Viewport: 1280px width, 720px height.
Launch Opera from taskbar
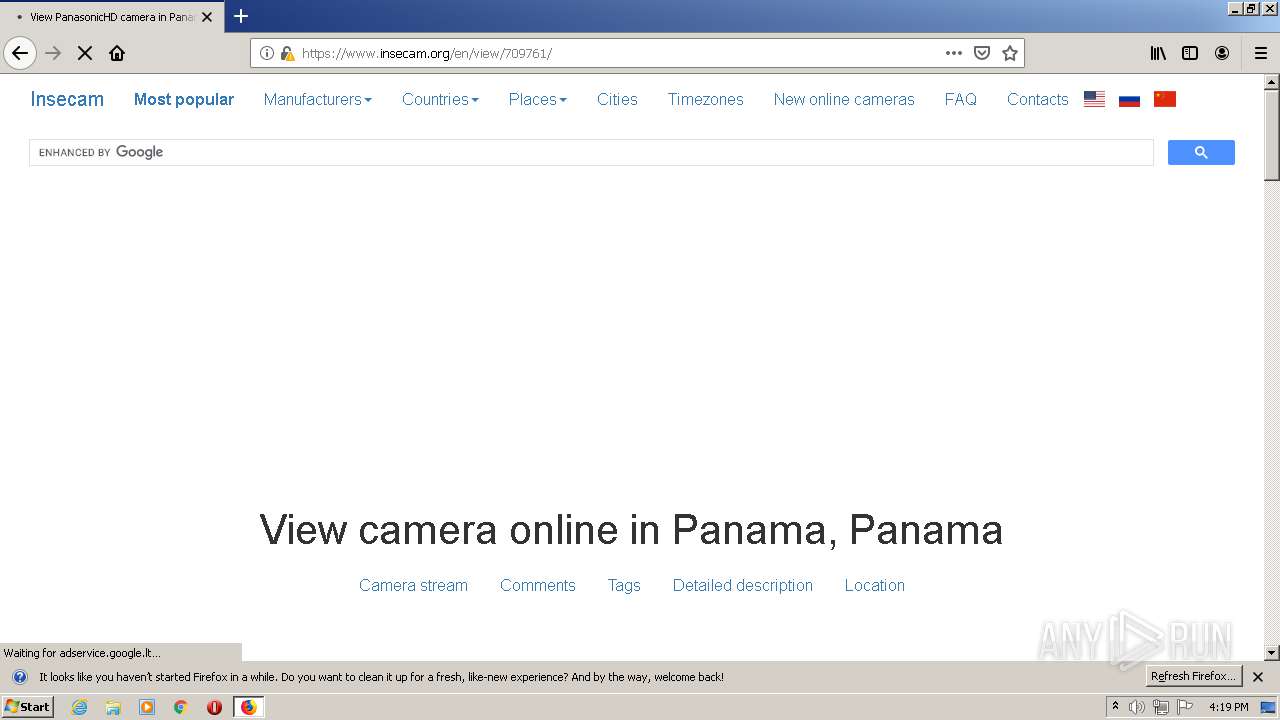pyautogui.click(x=214, y=707)
